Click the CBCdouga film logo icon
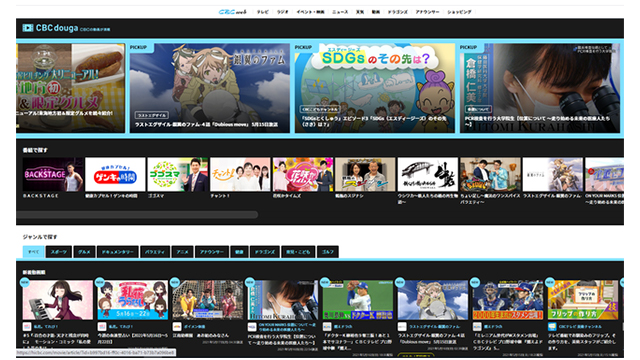Screen dimensions: 640x360 [x=28, y=28]
